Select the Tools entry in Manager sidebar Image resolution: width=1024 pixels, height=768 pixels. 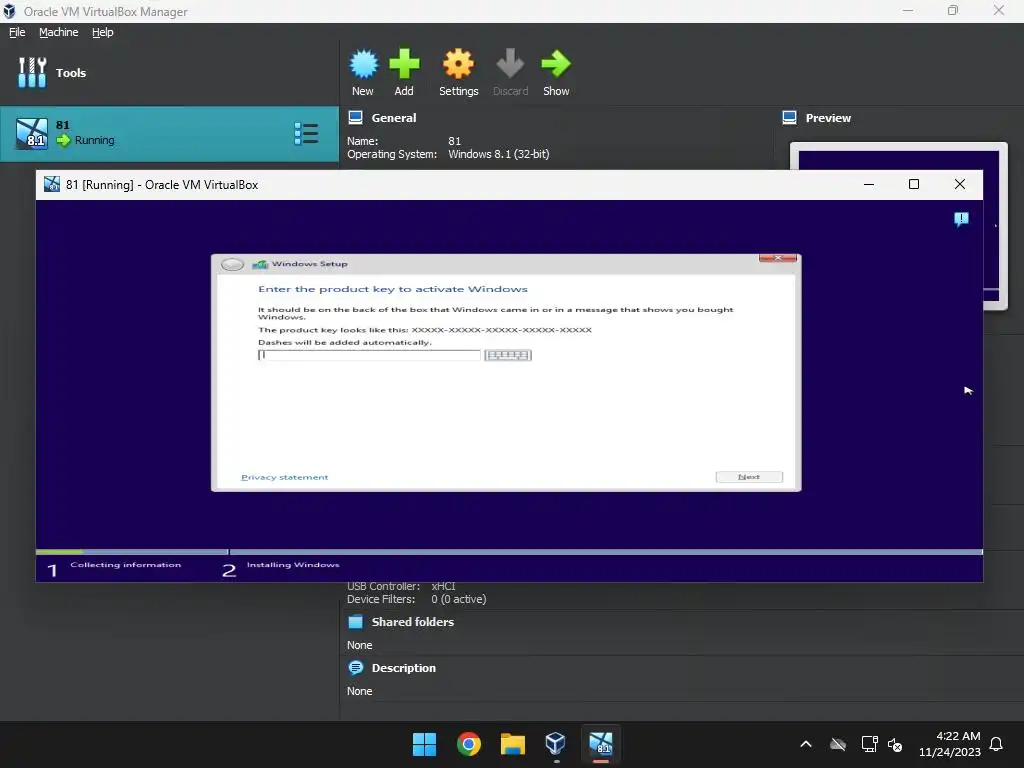pyautogui.click(x=170, y=72)
